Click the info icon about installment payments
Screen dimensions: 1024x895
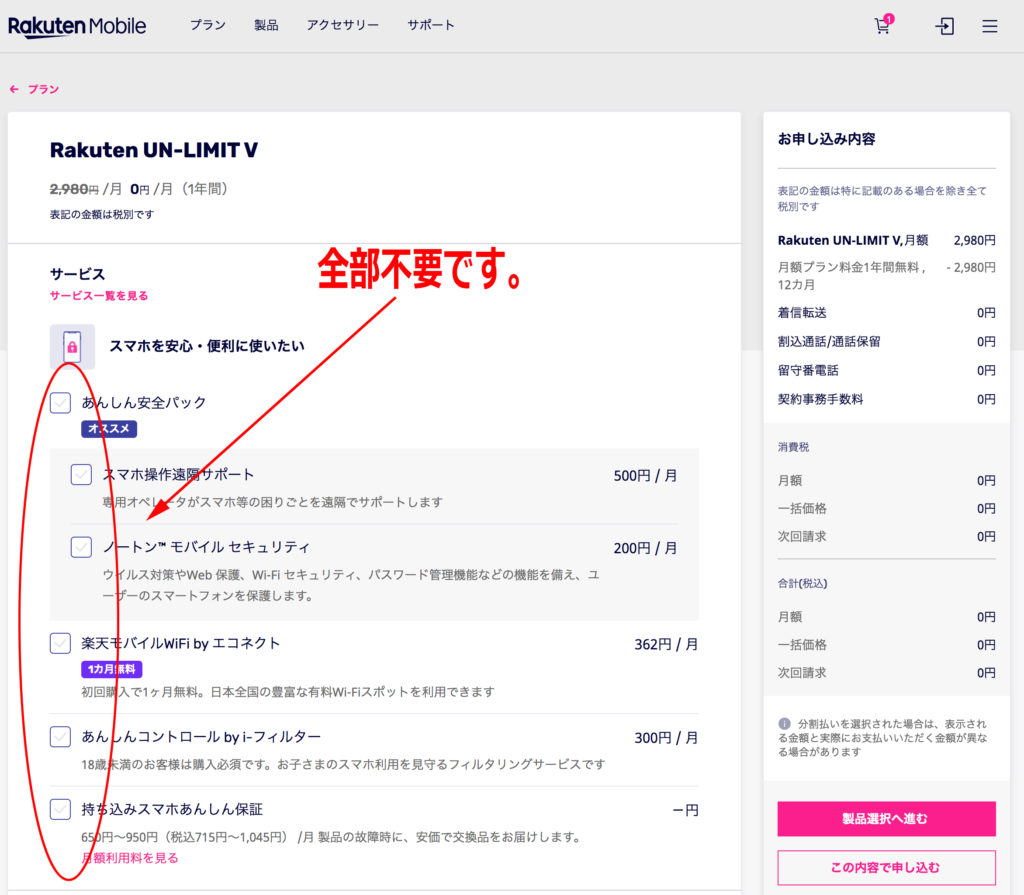784,723
